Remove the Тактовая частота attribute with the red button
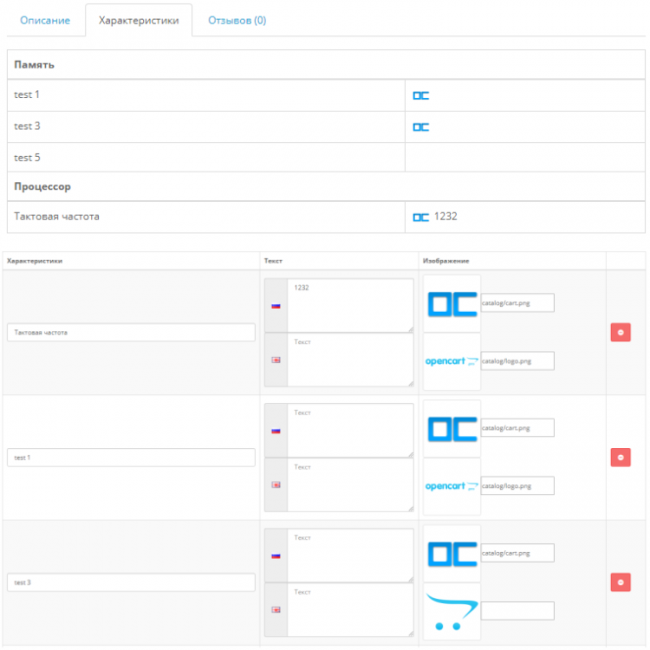This screenshot has height=650, width=650. coord(620,332)
